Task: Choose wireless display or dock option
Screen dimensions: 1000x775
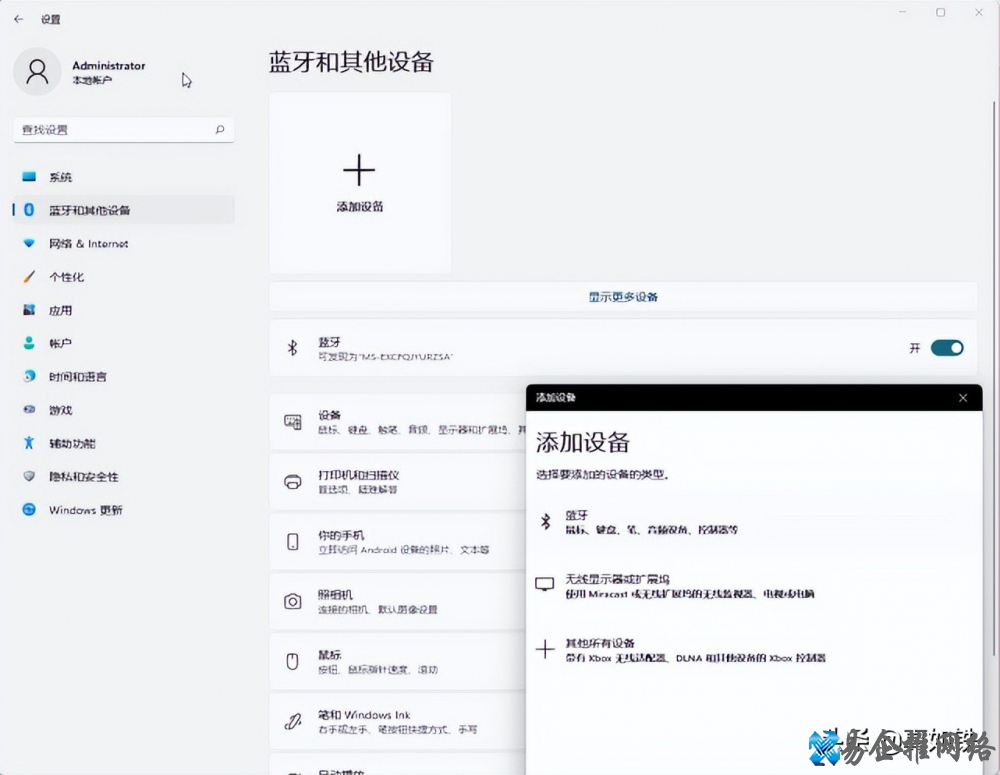Action: [x=675, y=586]
